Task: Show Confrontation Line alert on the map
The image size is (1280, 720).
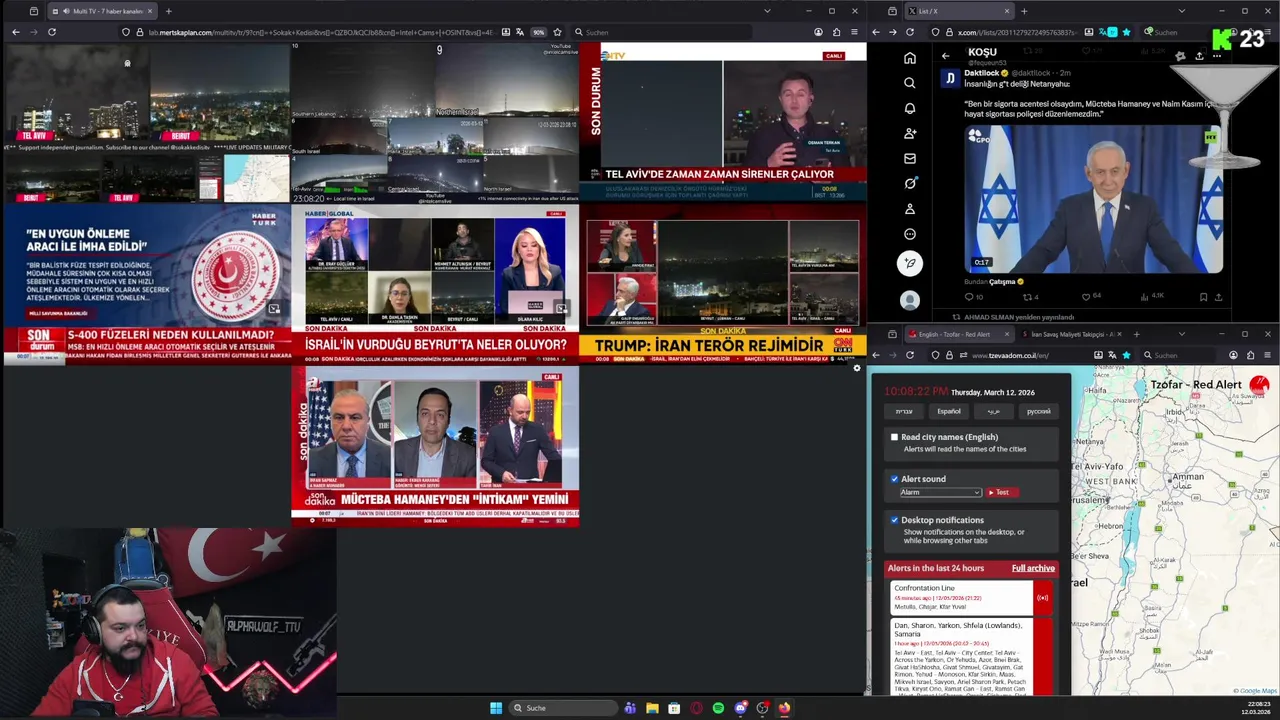Action: coord(1042,598)
